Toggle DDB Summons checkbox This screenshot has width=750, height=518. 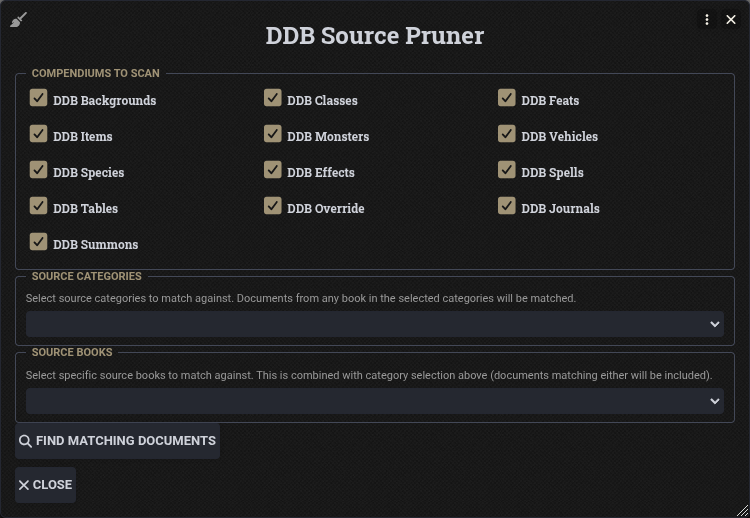[38, 242]
